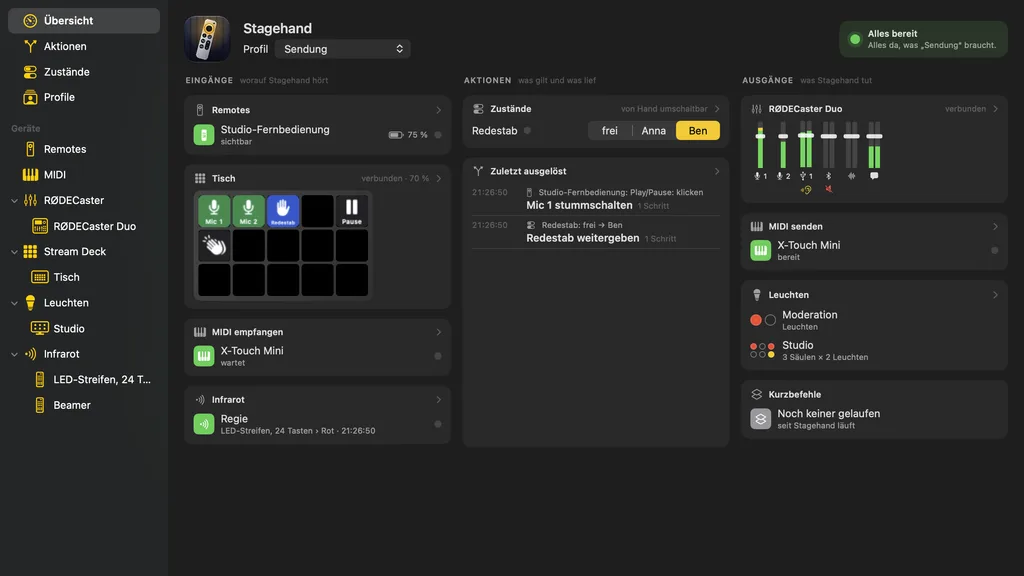Click the Leuchten bulb icon in card header

[756, 295]
